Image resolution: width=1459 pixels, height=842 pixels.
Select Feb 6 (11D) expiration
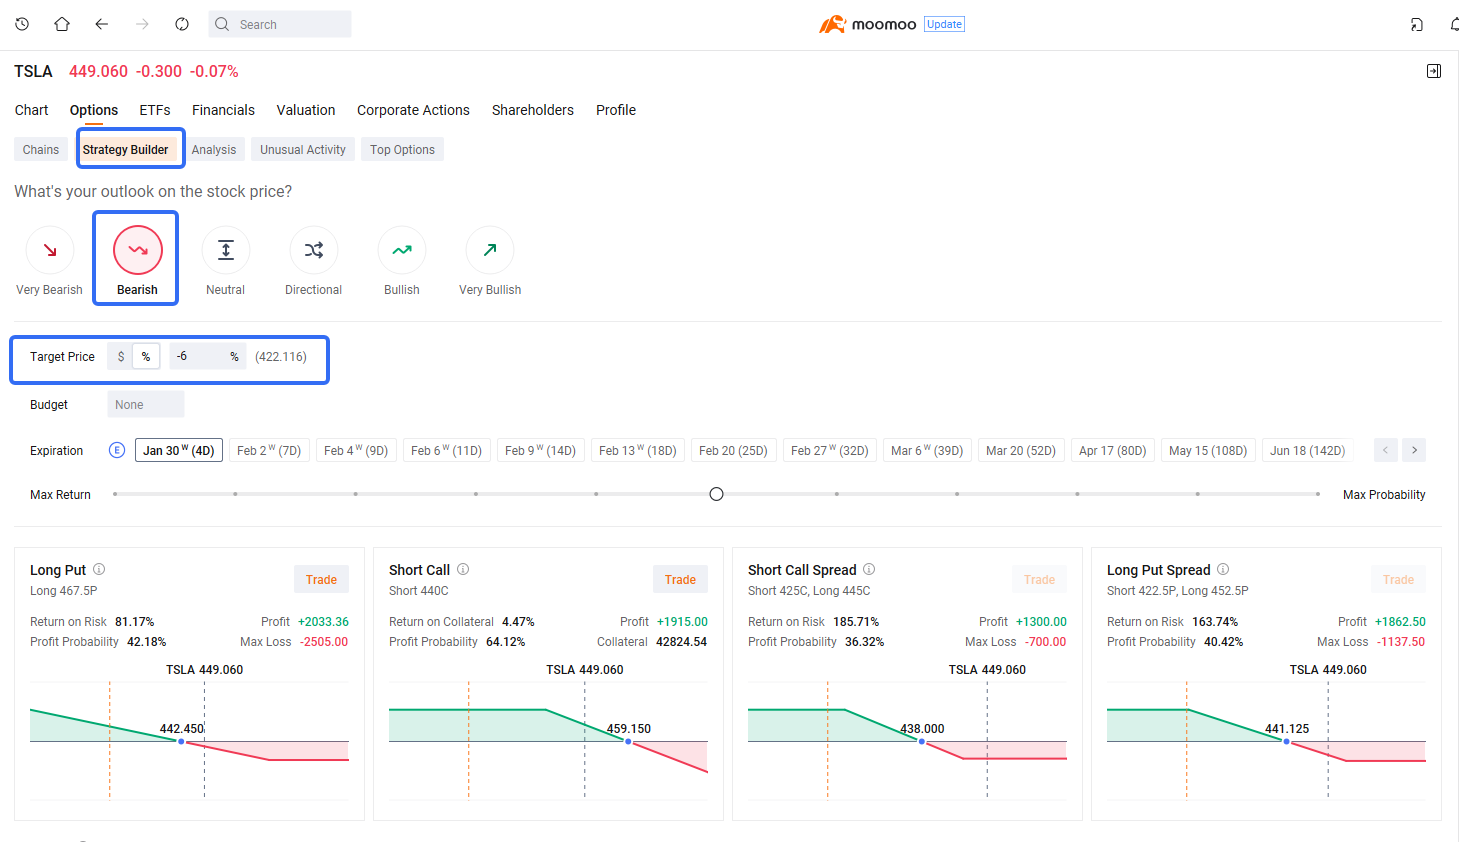click(x=447, y=450)
